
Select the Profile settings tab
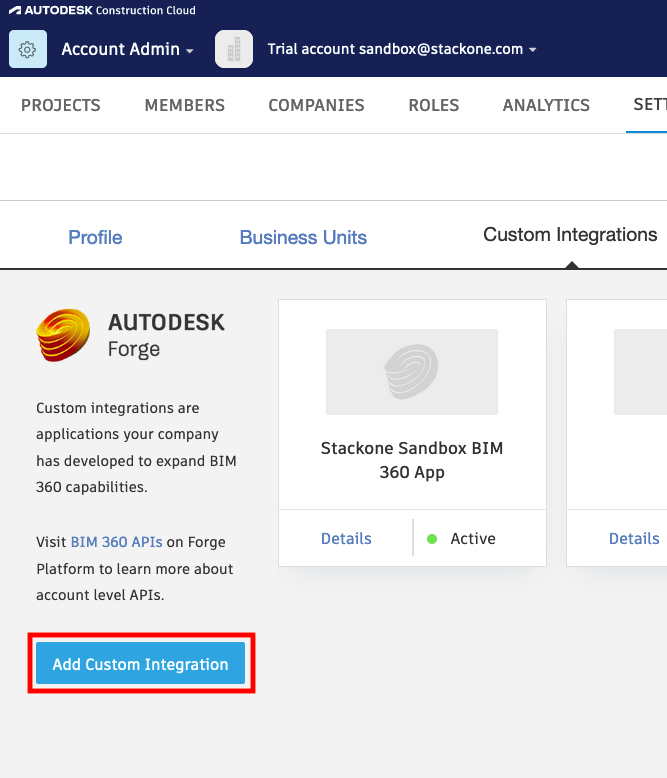pos(95,237)
